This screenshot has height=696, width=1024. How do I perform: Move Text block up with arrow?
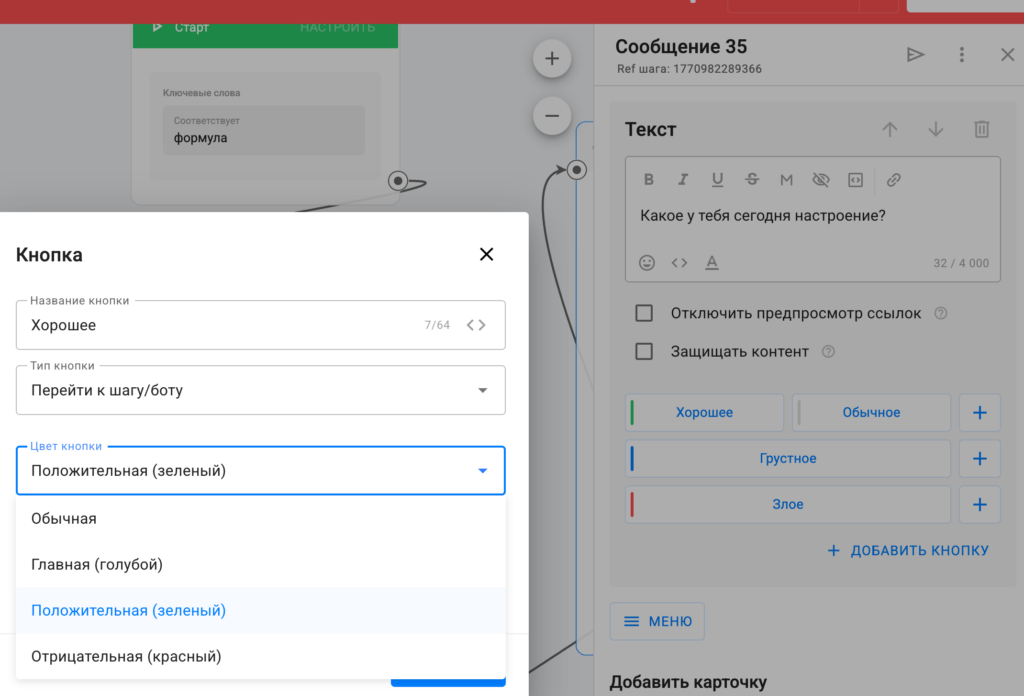tap(890, 129)
